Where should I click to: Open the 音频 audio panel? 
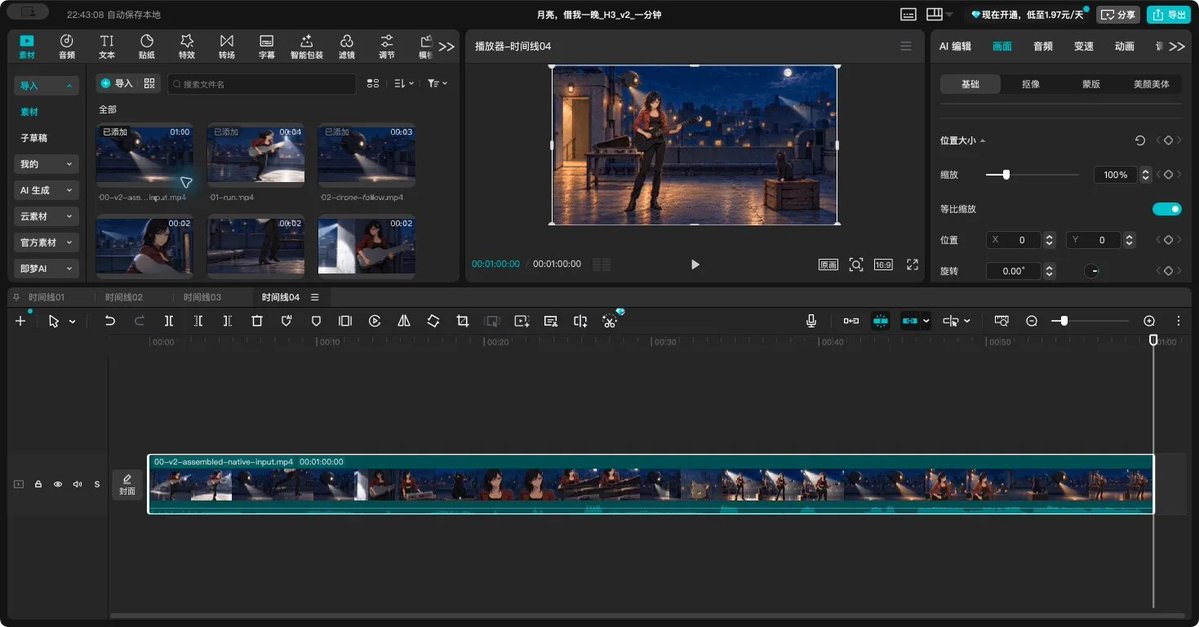pos(67,46)
